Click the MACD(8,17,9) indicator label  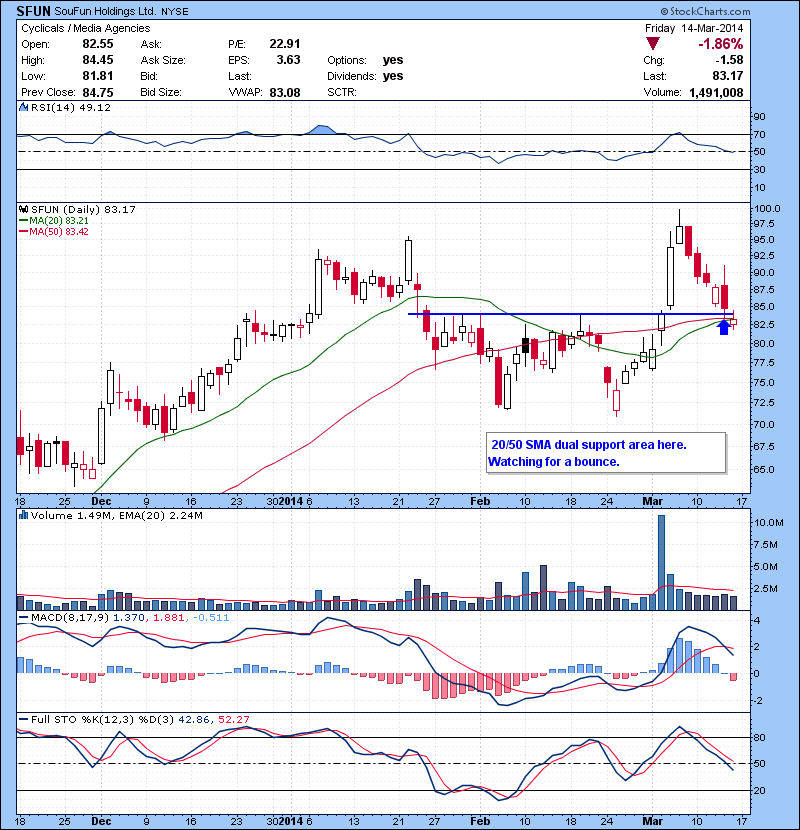click(x=71, y=617)
